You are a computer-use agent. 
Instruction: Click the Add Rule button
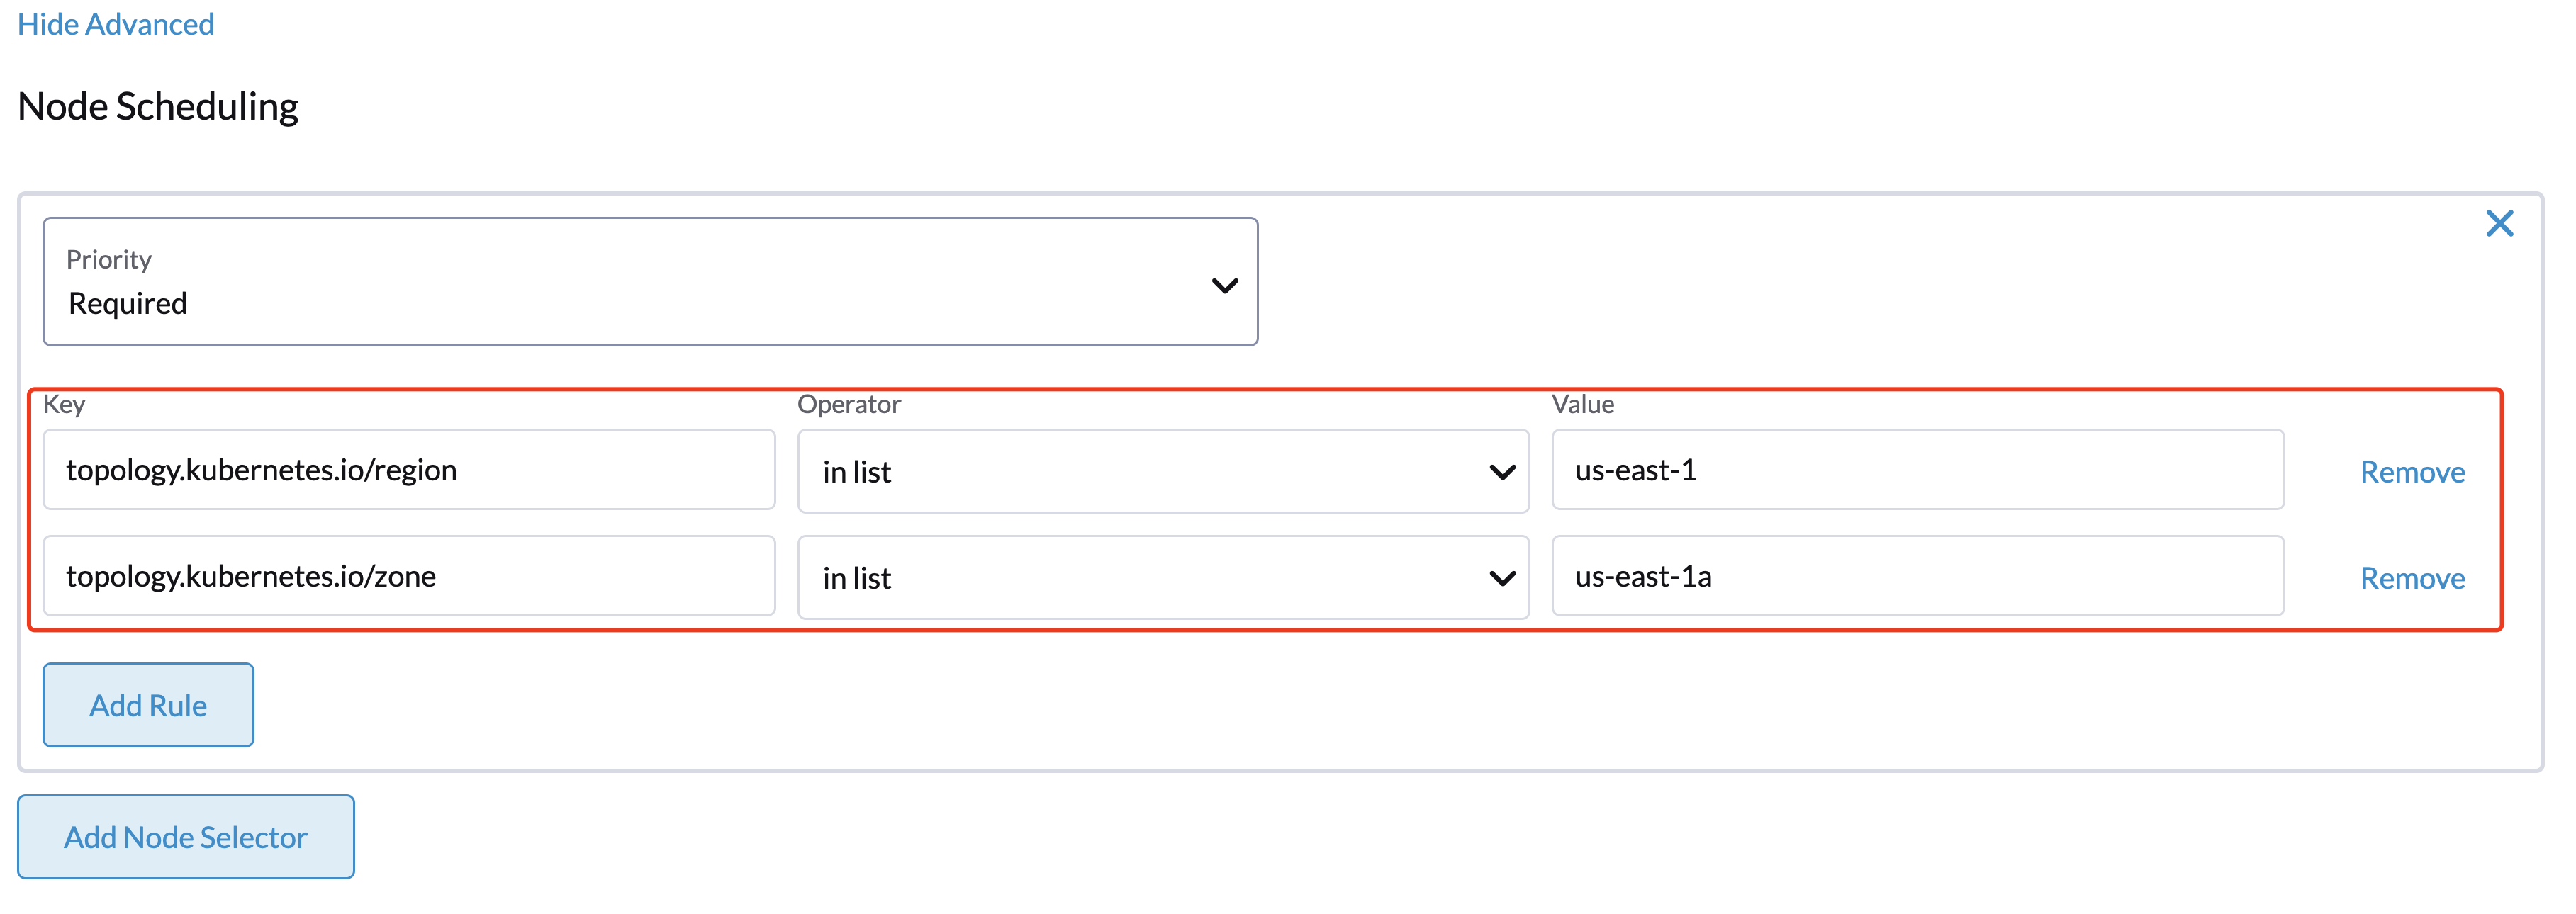(x=148, y=704)
